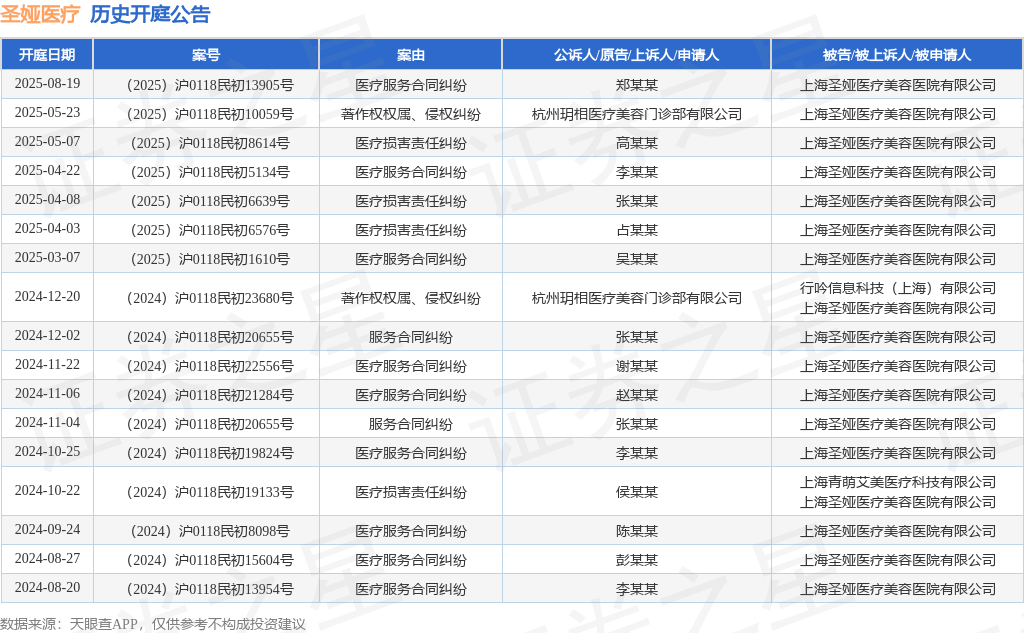Image resolution: width=1024 pixels, height=633 pixels.
Task: Click case number 沪0118民初8098号
Action: click(x=234, y=531)
